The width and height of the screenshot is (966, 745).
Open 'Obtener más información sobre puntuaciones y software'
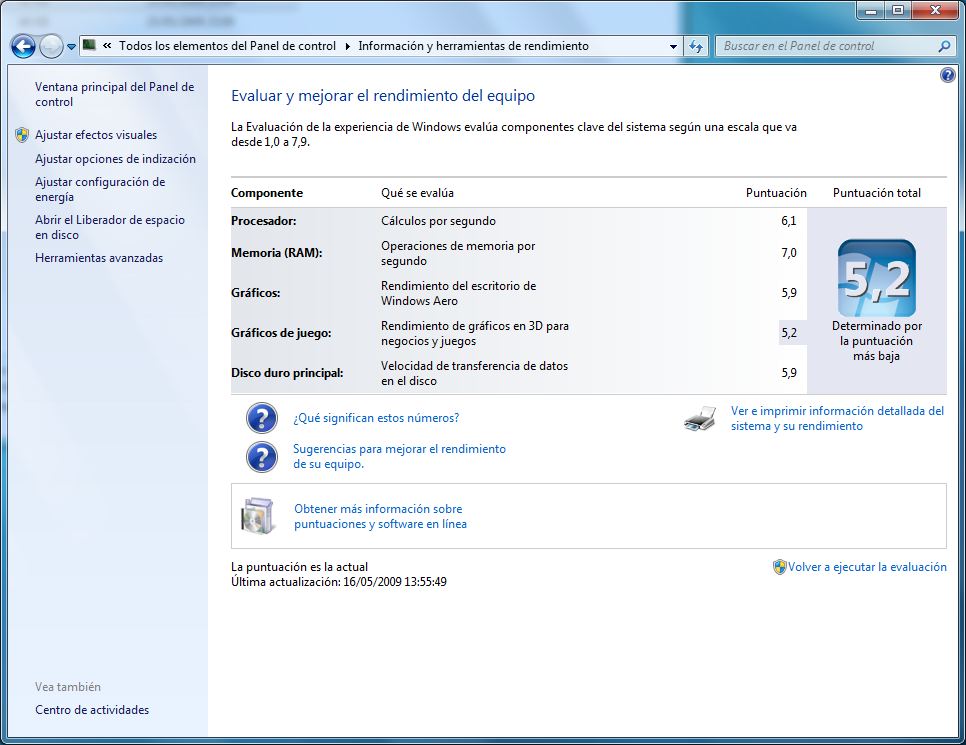(380, 516)
